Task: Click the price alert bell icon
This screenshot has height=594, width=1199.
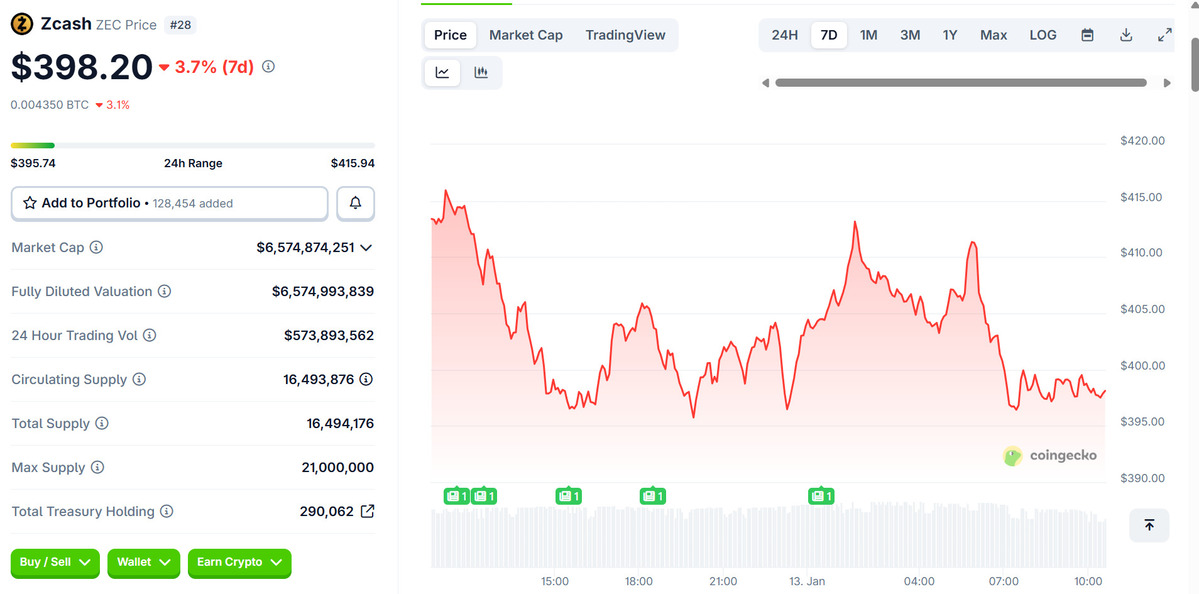Action: click(x=355, y=203)
